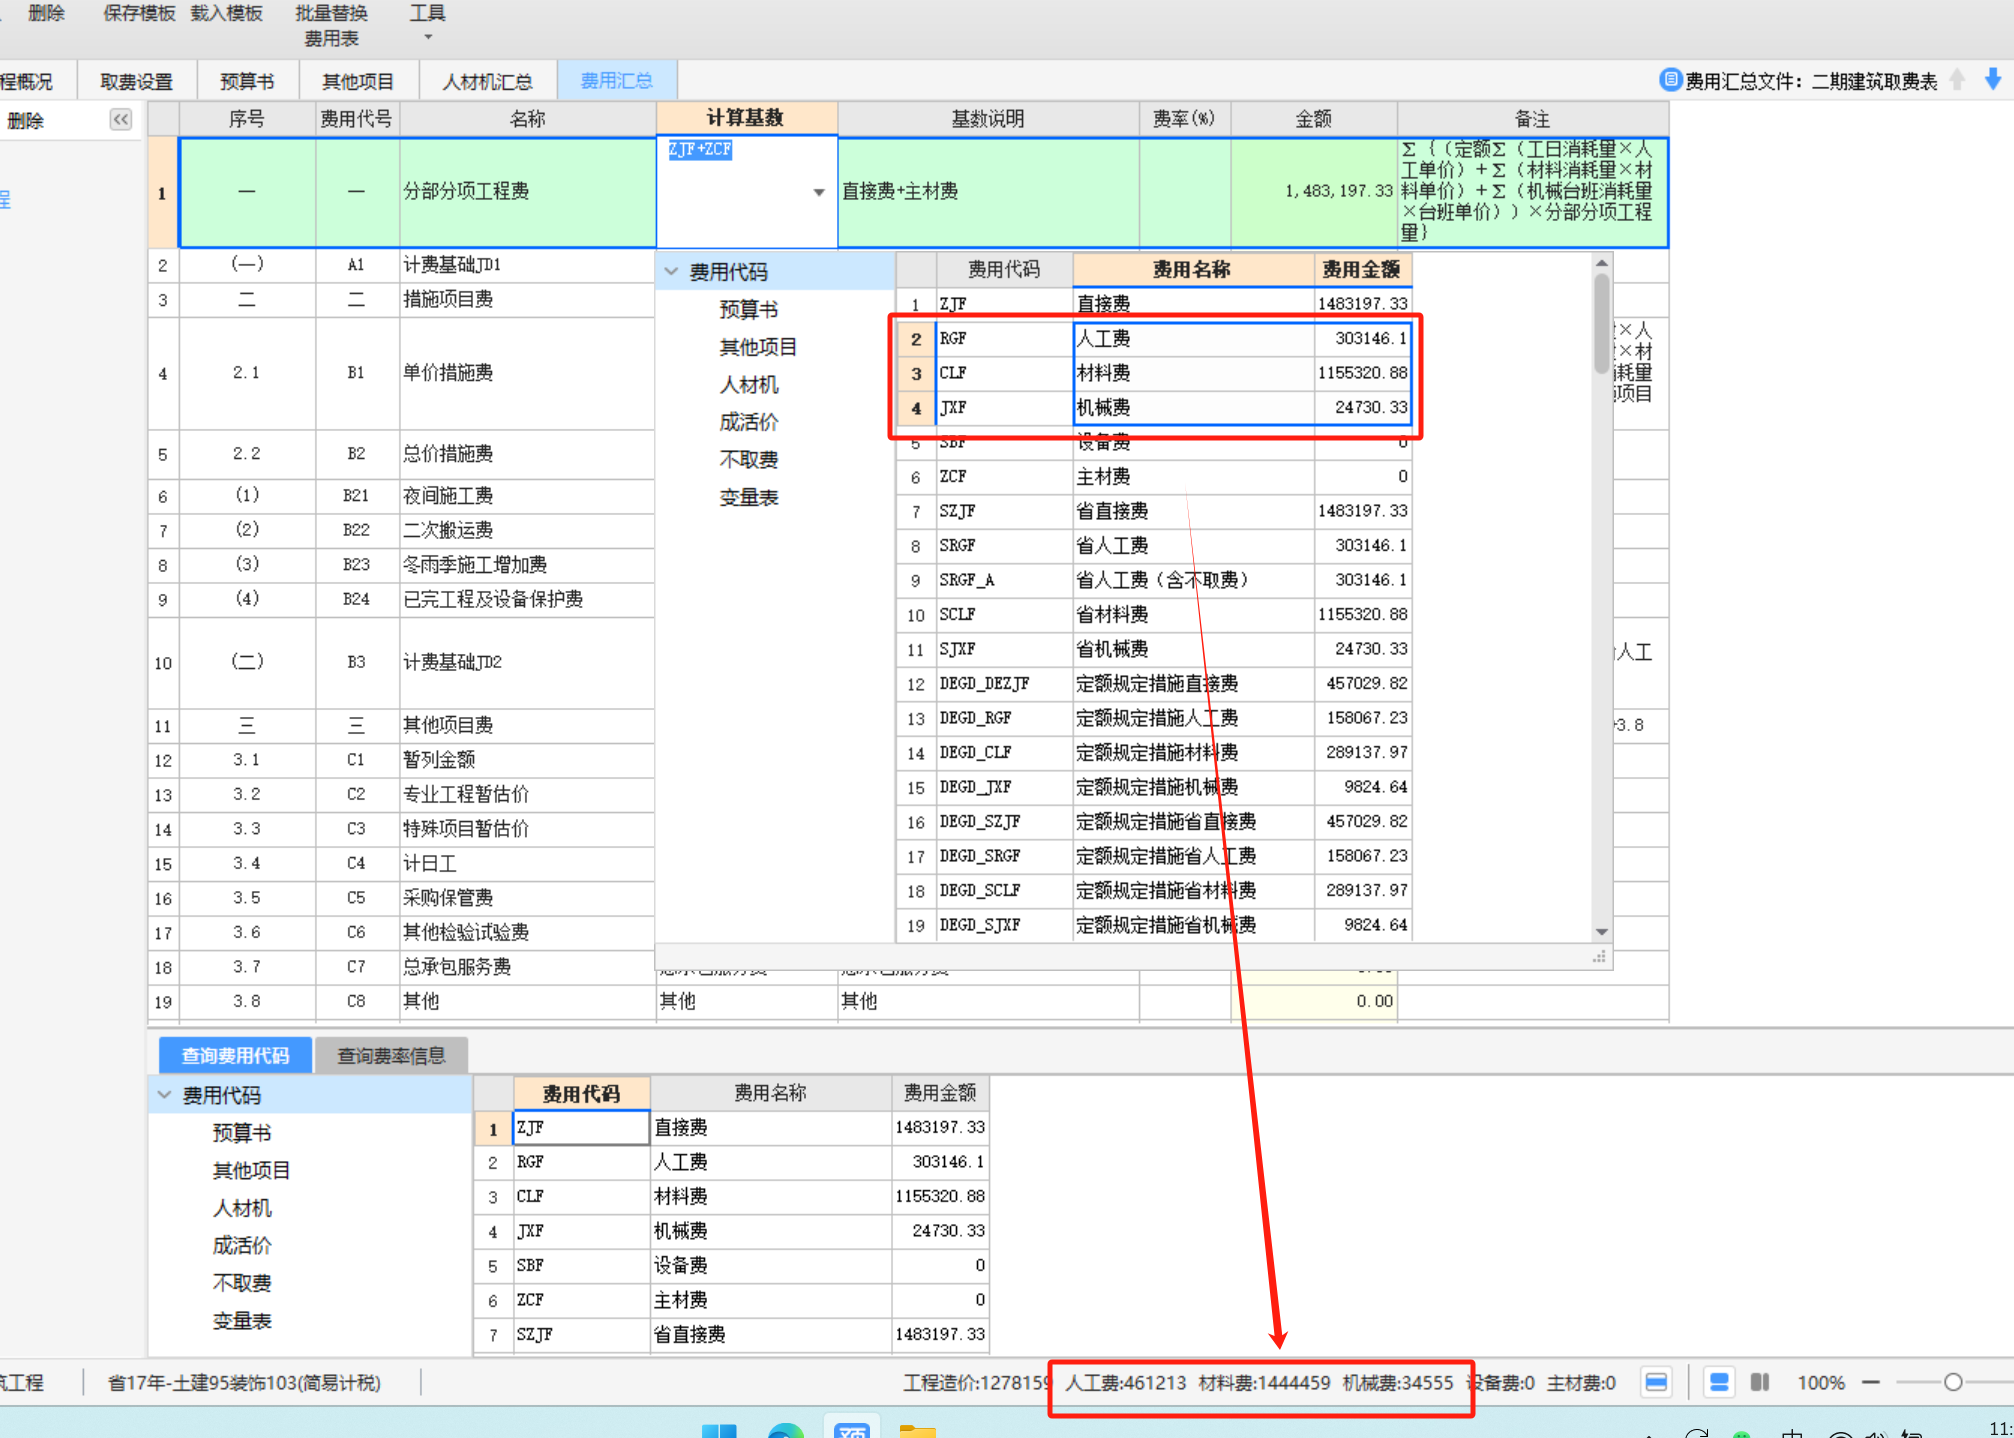
Task: Select the 夜间施工费 row
Action: click(401, 496)
